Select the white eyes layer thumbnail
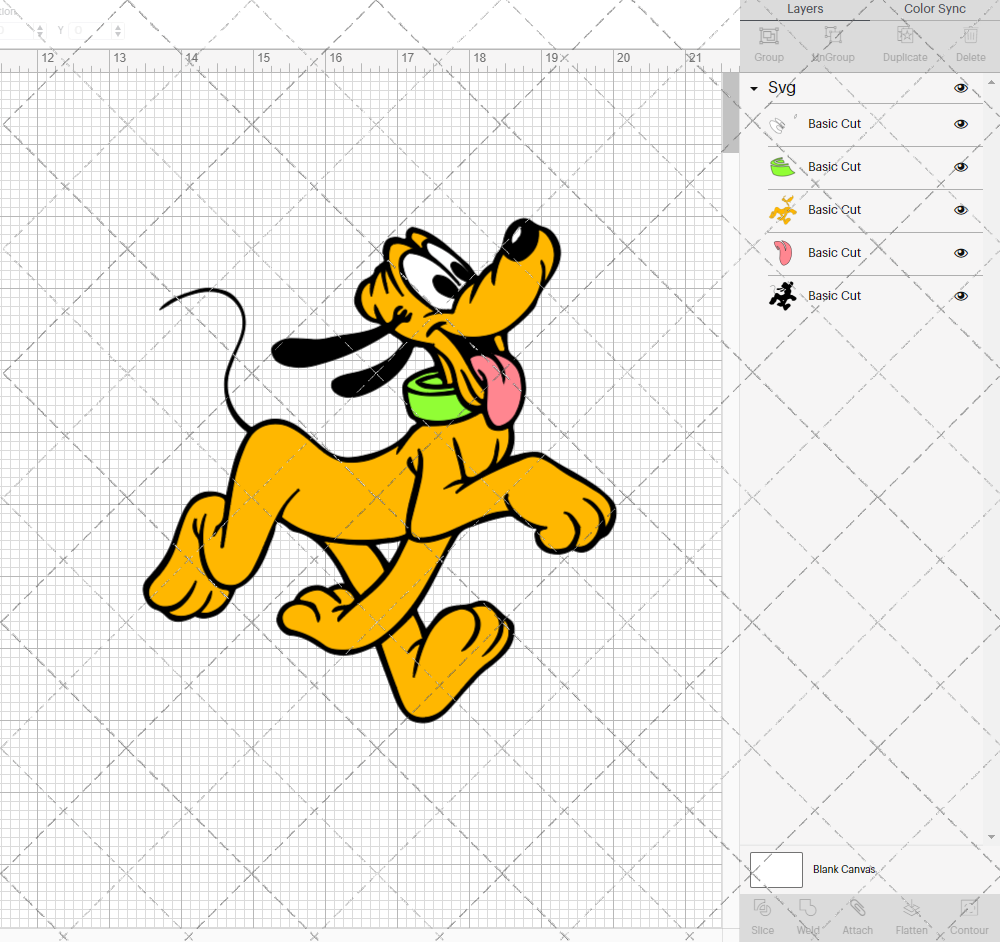 click(x=782, y=124)
